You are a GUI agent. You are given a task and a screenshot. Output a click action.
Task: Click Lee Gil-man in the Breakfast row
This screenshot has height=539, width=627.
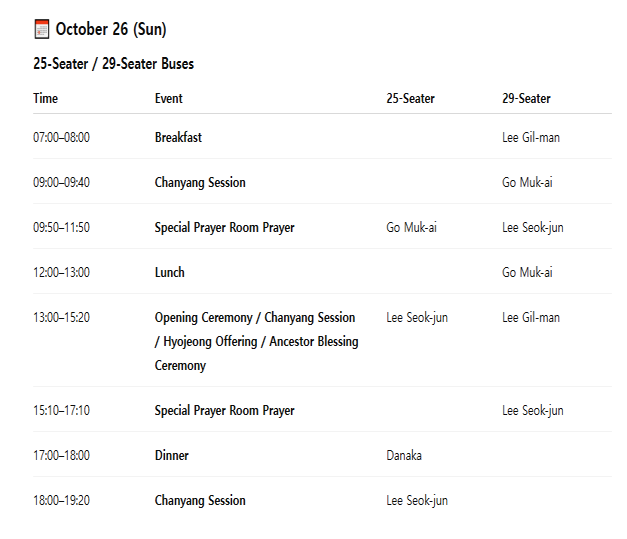(x=530, y=137)
